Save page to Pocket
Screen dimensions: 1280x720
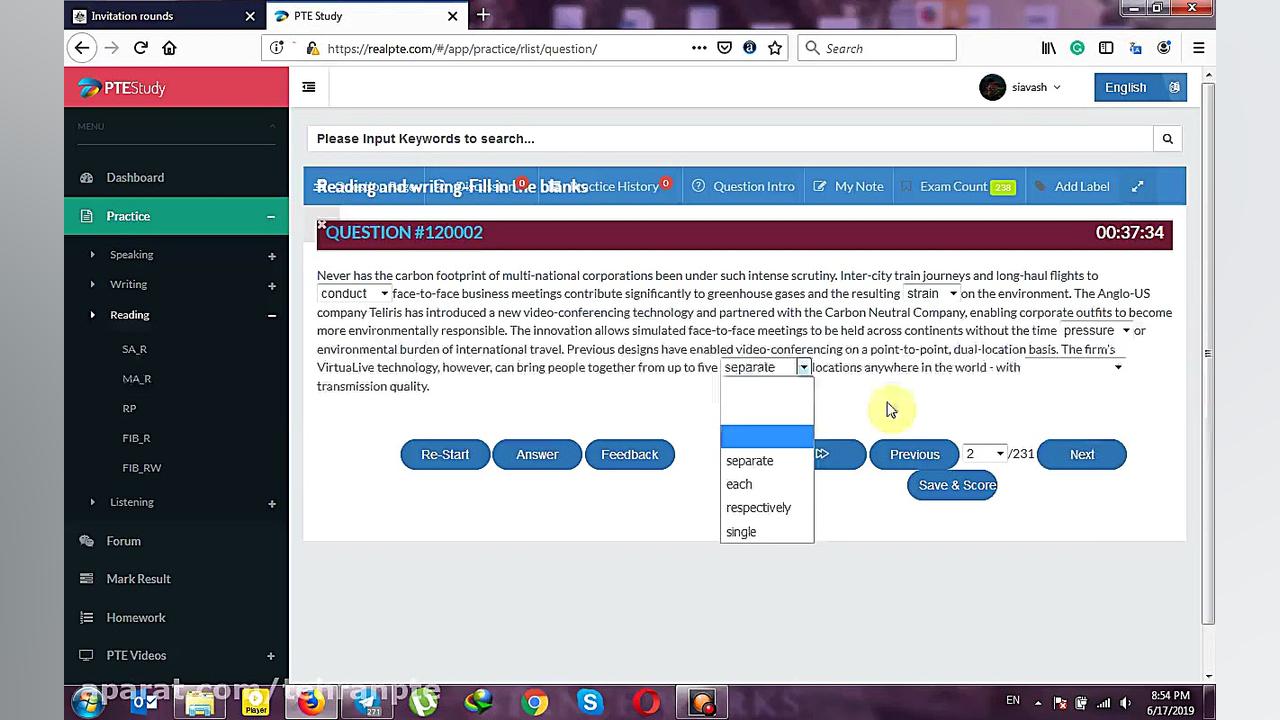(x=725, y=48)
